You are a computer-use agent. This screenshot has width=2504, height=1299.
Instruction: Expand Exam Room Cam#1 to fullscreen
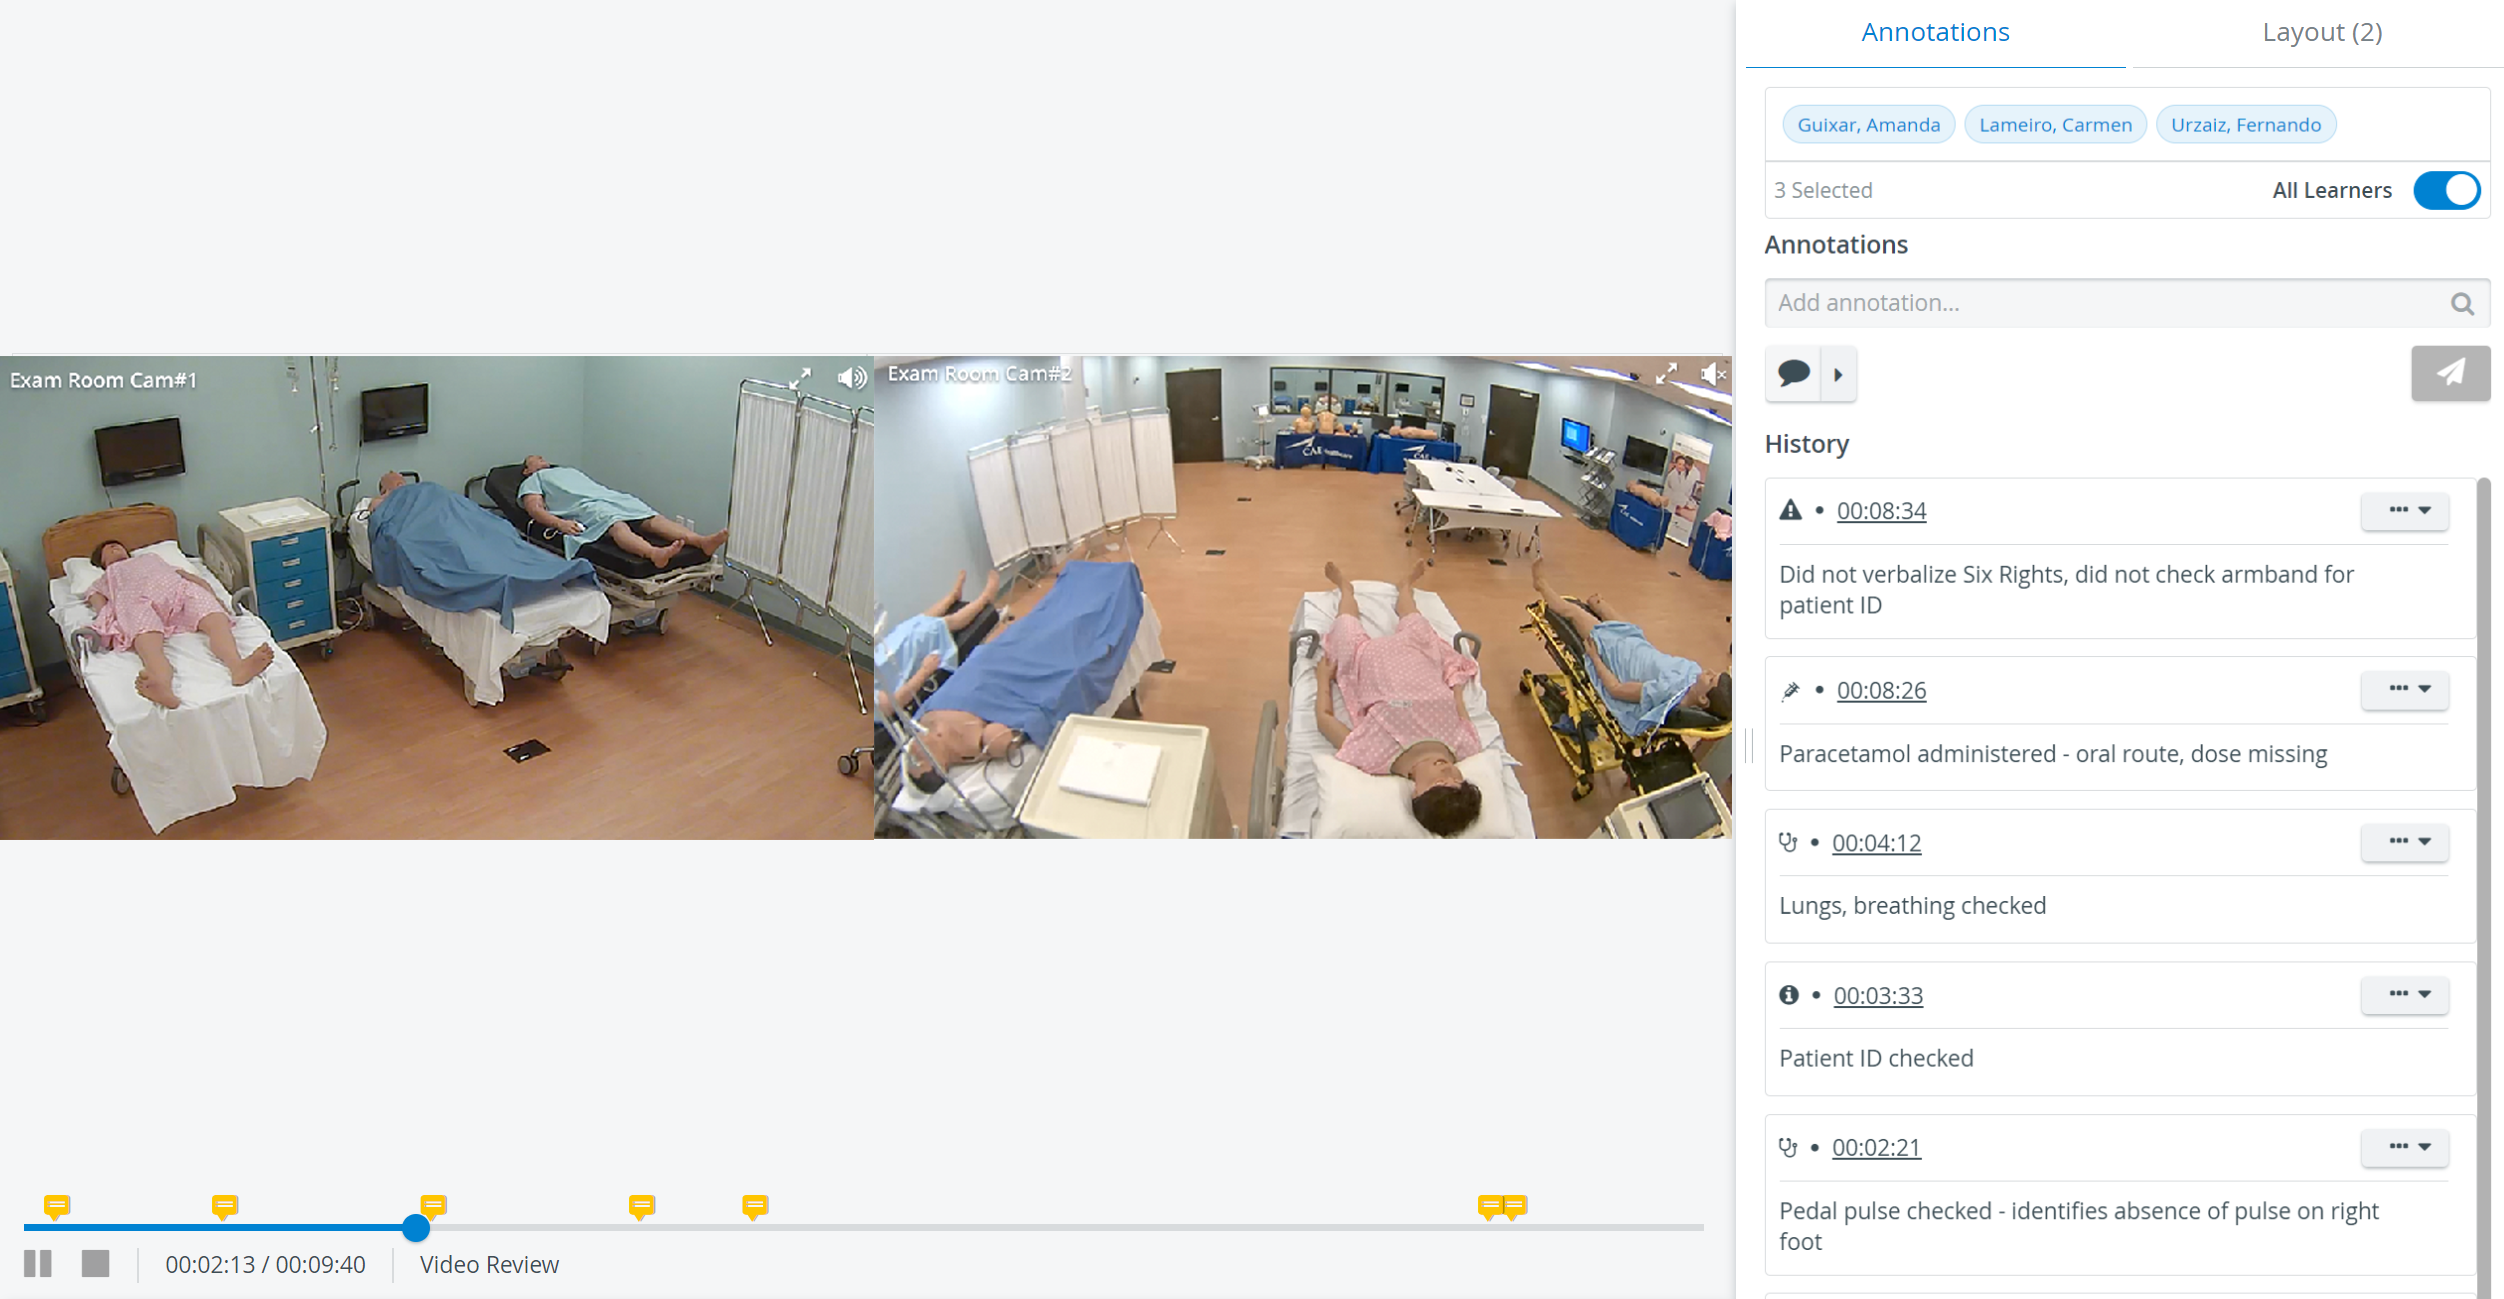click(x=800, y=378)
